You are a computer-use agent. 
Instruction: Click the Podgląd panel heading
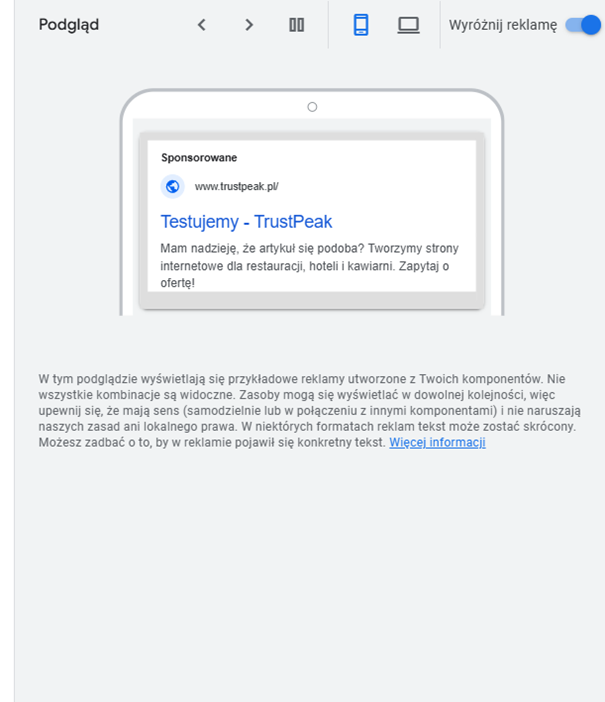[x=69, y=25]
